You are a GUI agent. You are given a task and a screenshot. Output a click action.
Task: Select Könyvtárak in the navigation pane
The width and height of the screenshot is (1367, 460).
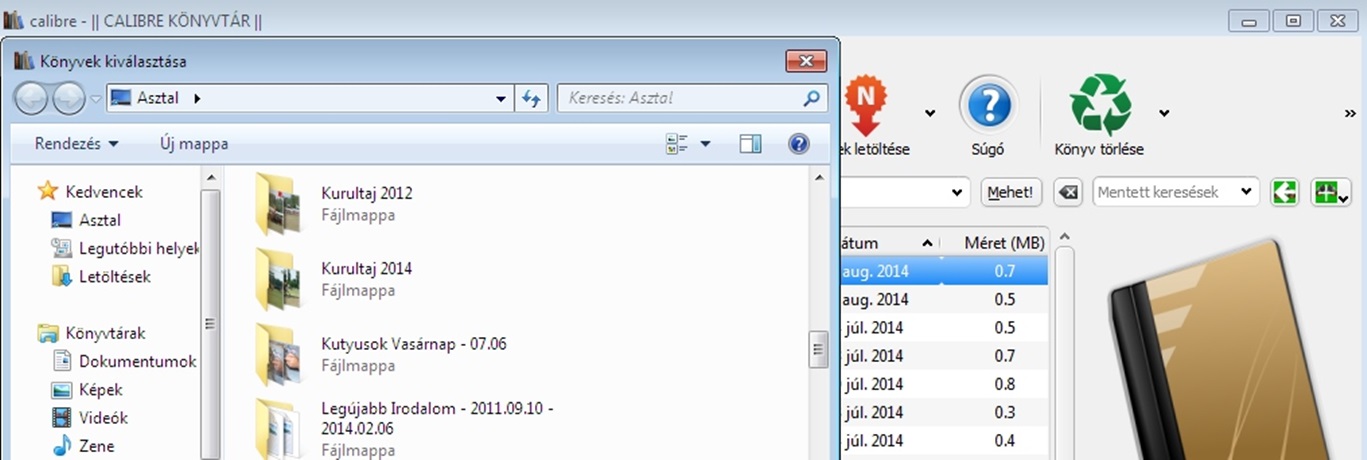[x=91, y=333]
